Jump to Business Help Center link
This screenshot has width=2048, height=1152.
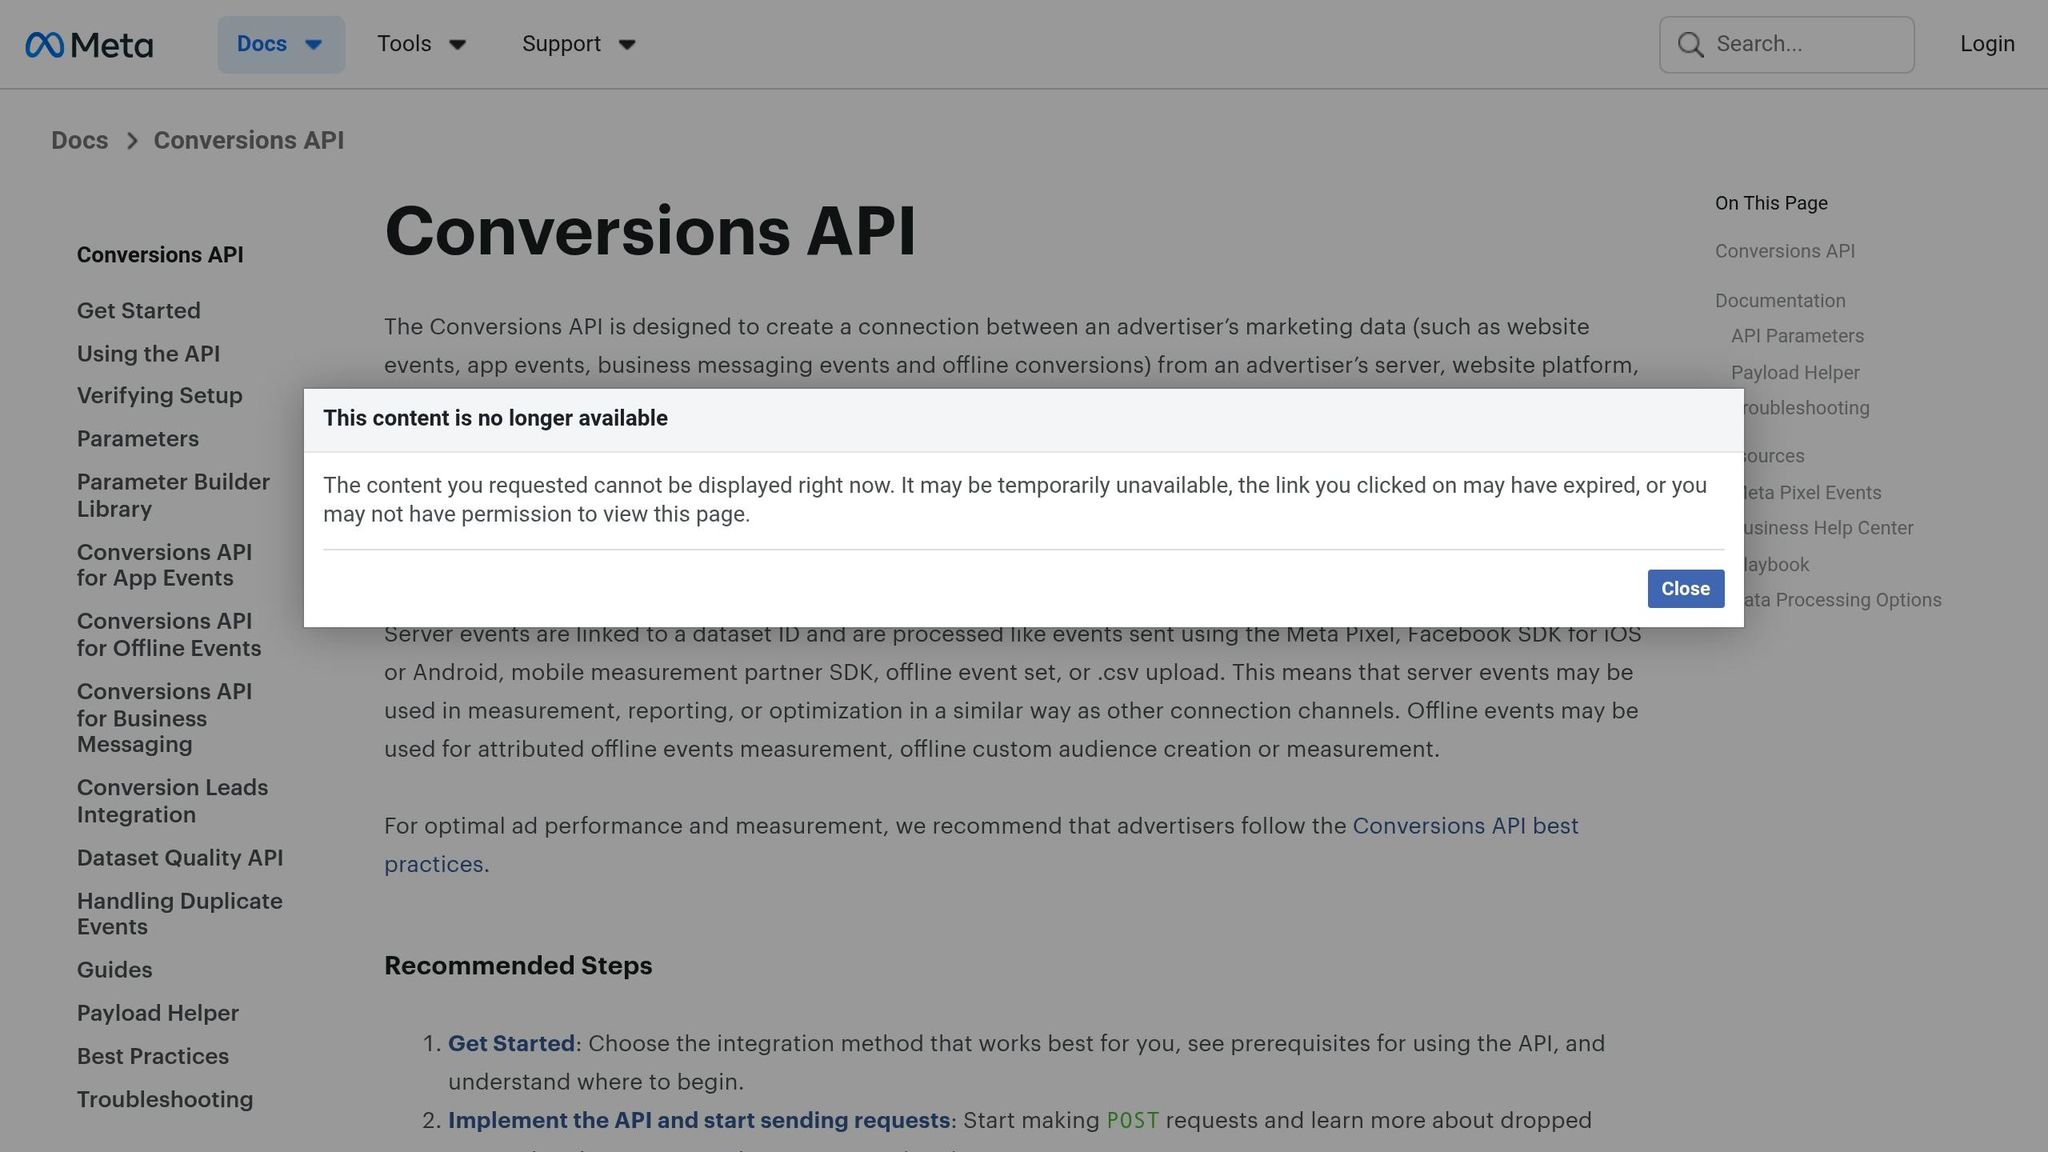click(1829, 528)
